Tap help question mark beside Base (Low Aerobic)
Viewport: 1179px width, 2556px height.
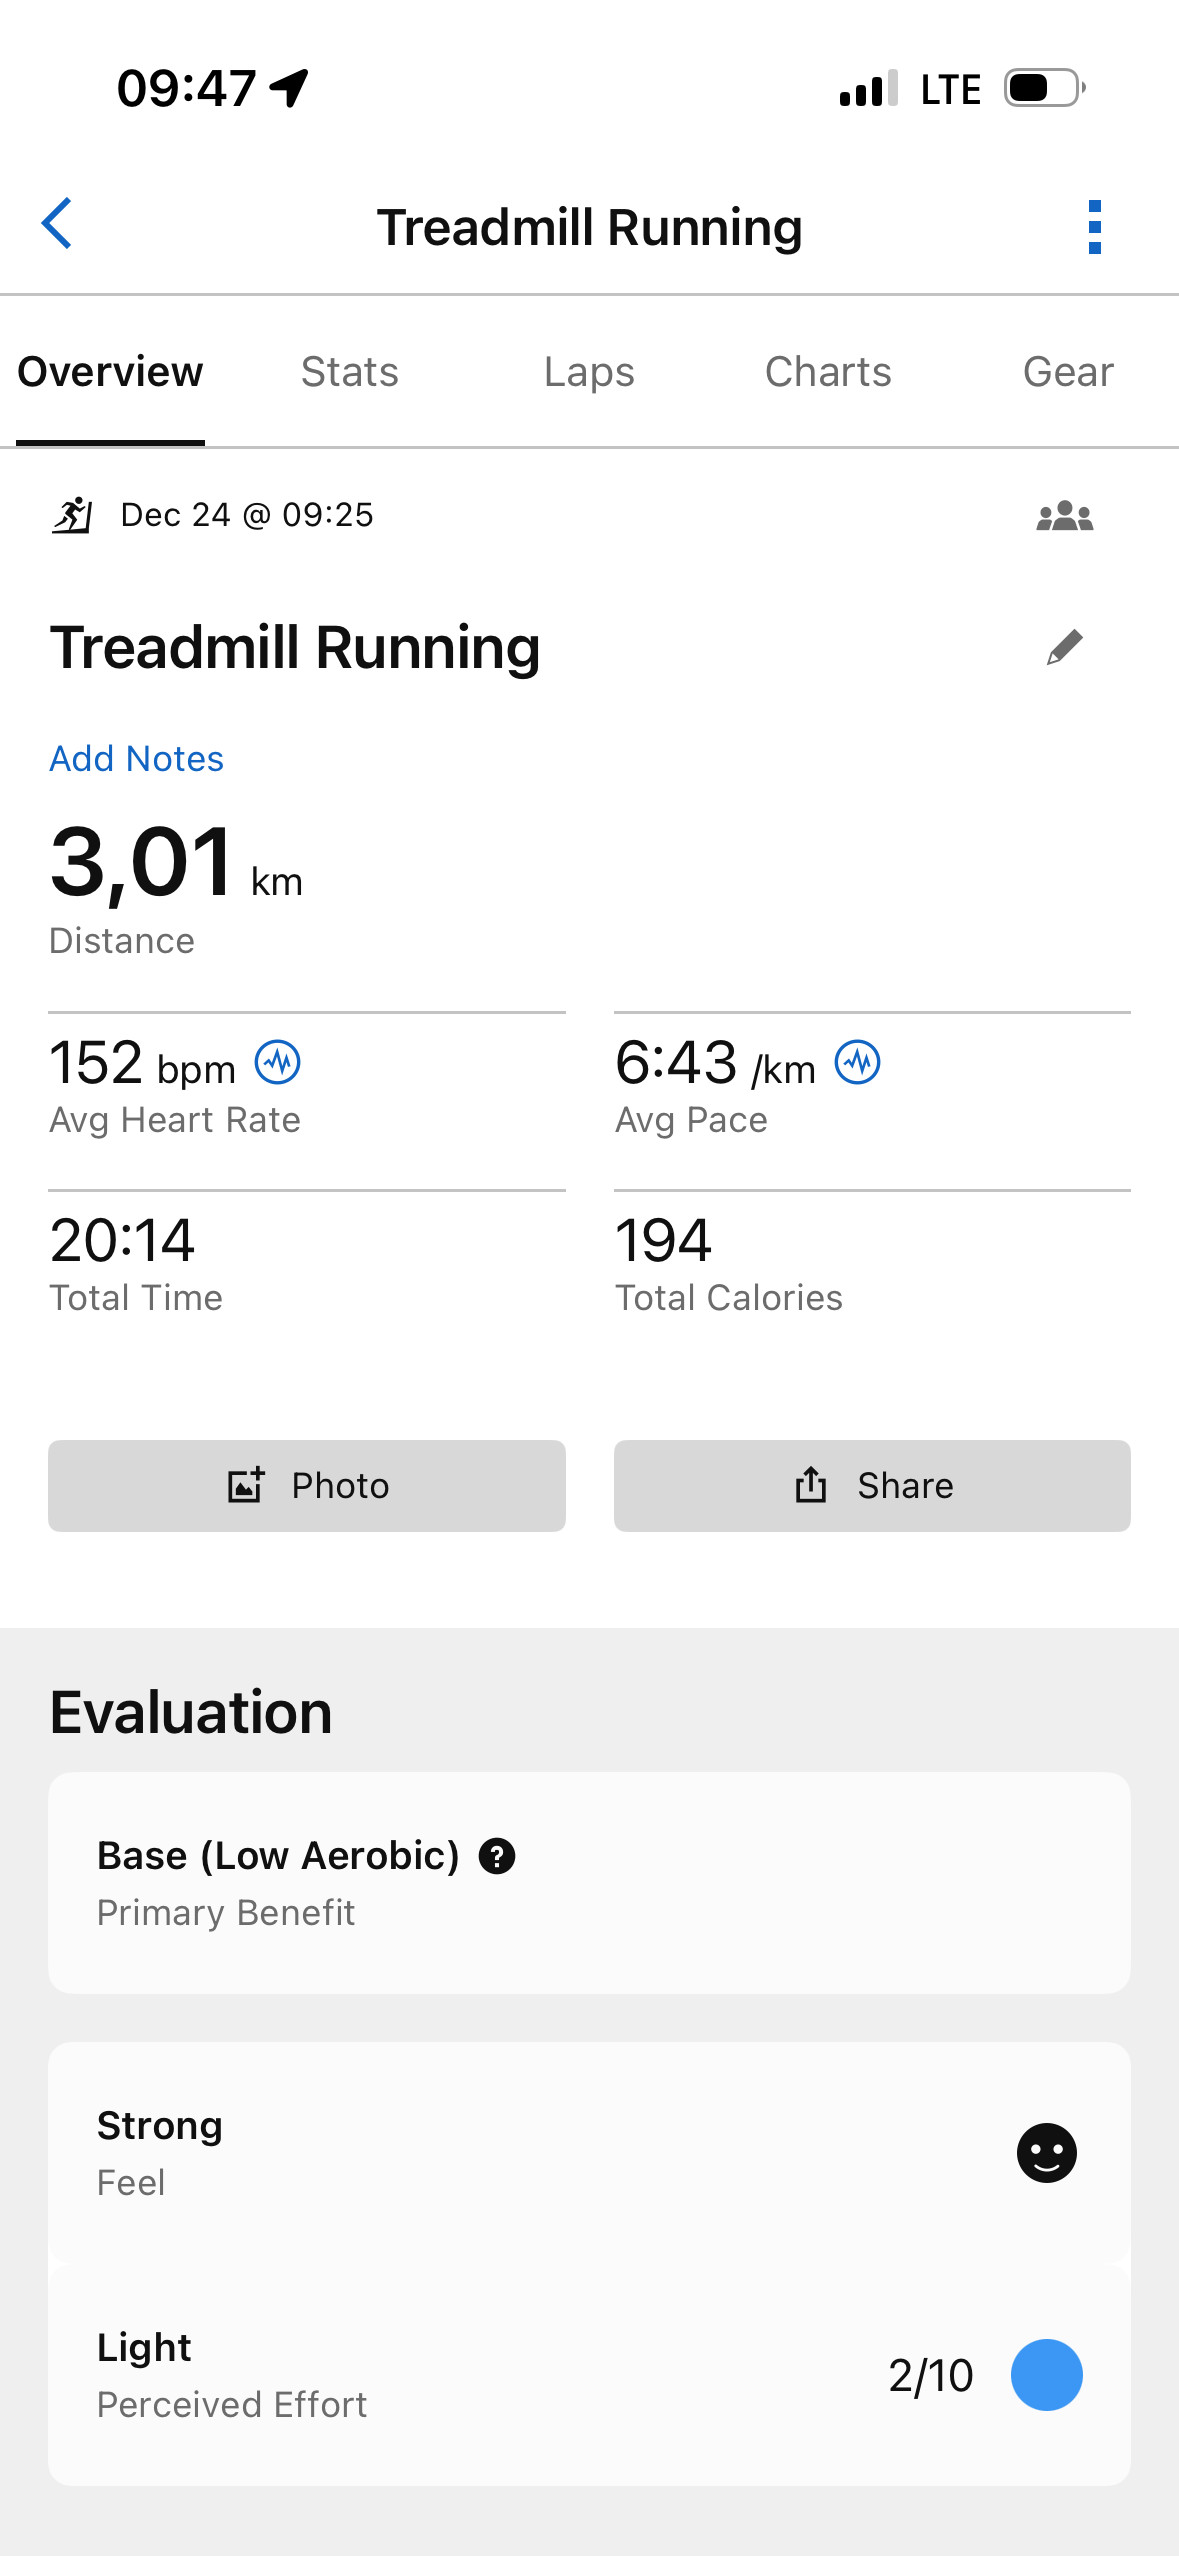pos(497,1856)
